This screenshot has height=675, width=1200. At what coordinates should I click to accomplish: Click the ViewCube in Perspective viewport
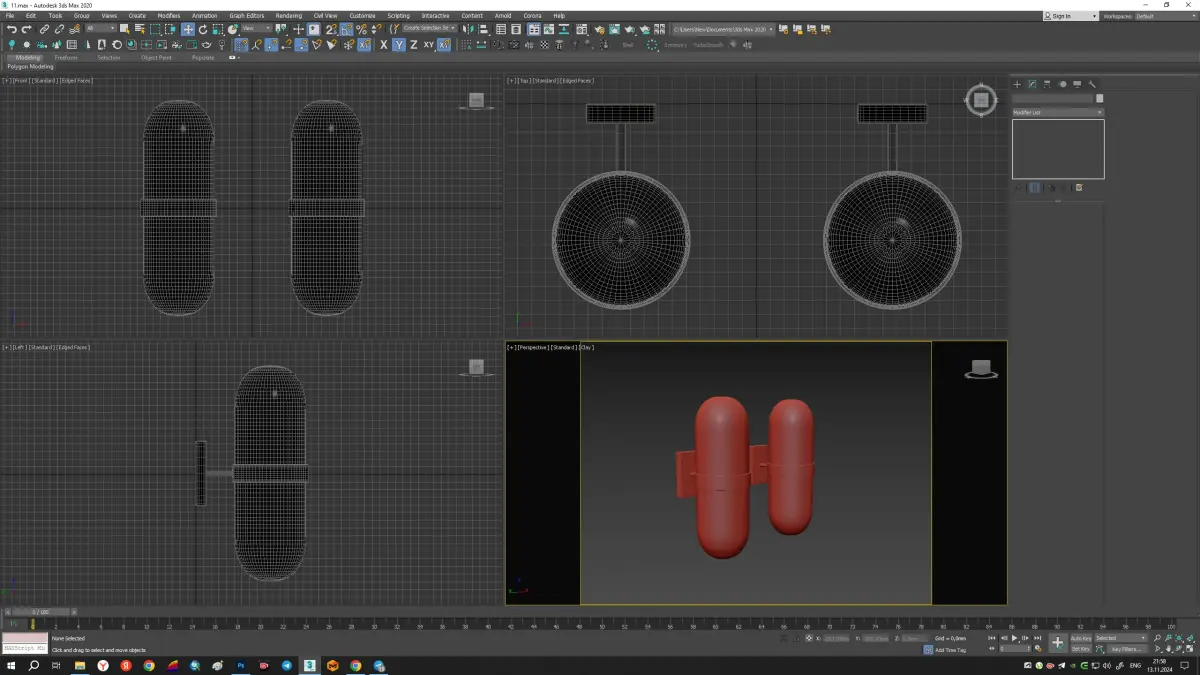click(x=981, y=368)
